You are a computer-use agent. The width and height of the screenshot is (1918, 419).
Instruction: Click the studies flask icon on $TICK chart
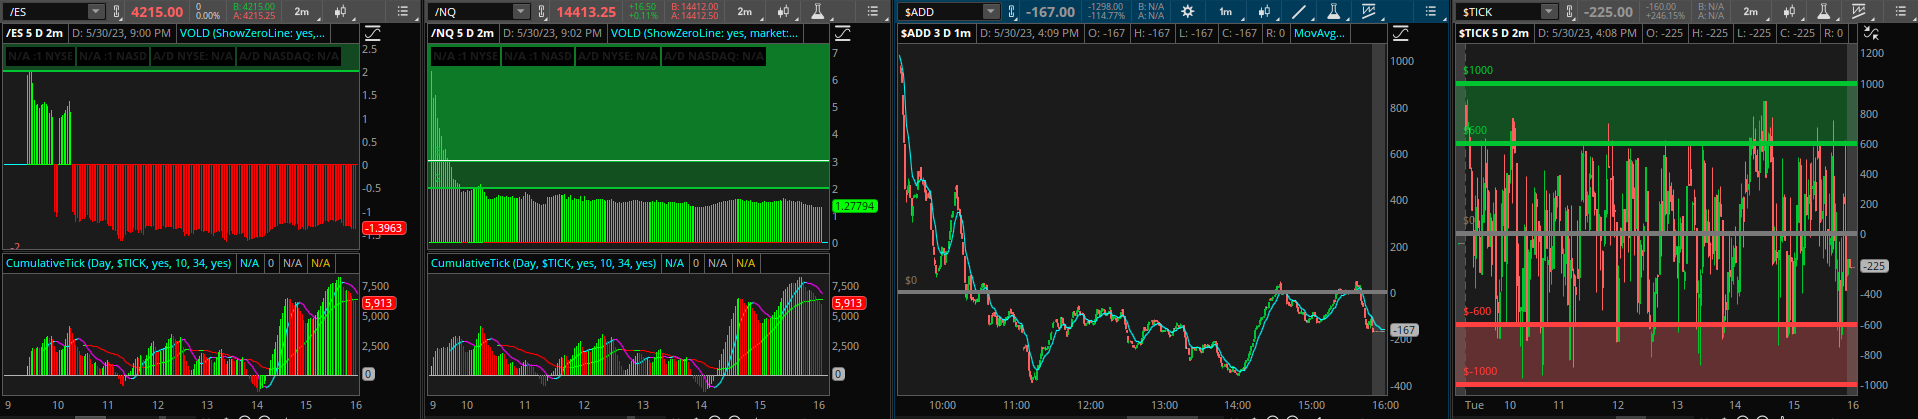[1824, 12]
